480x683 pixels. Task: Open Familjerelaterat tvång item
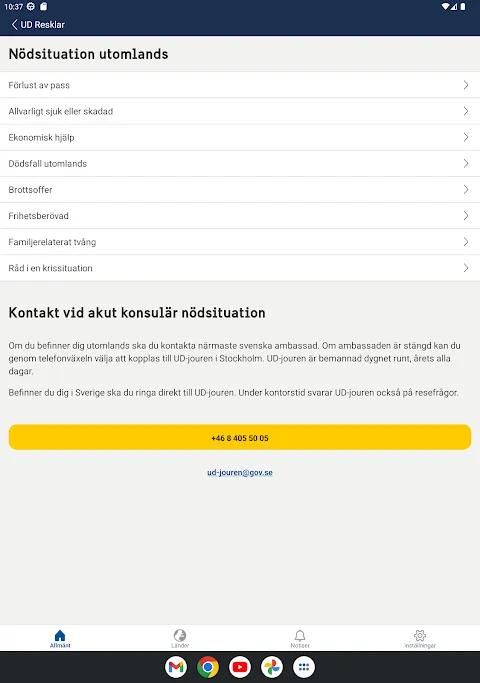240,242
